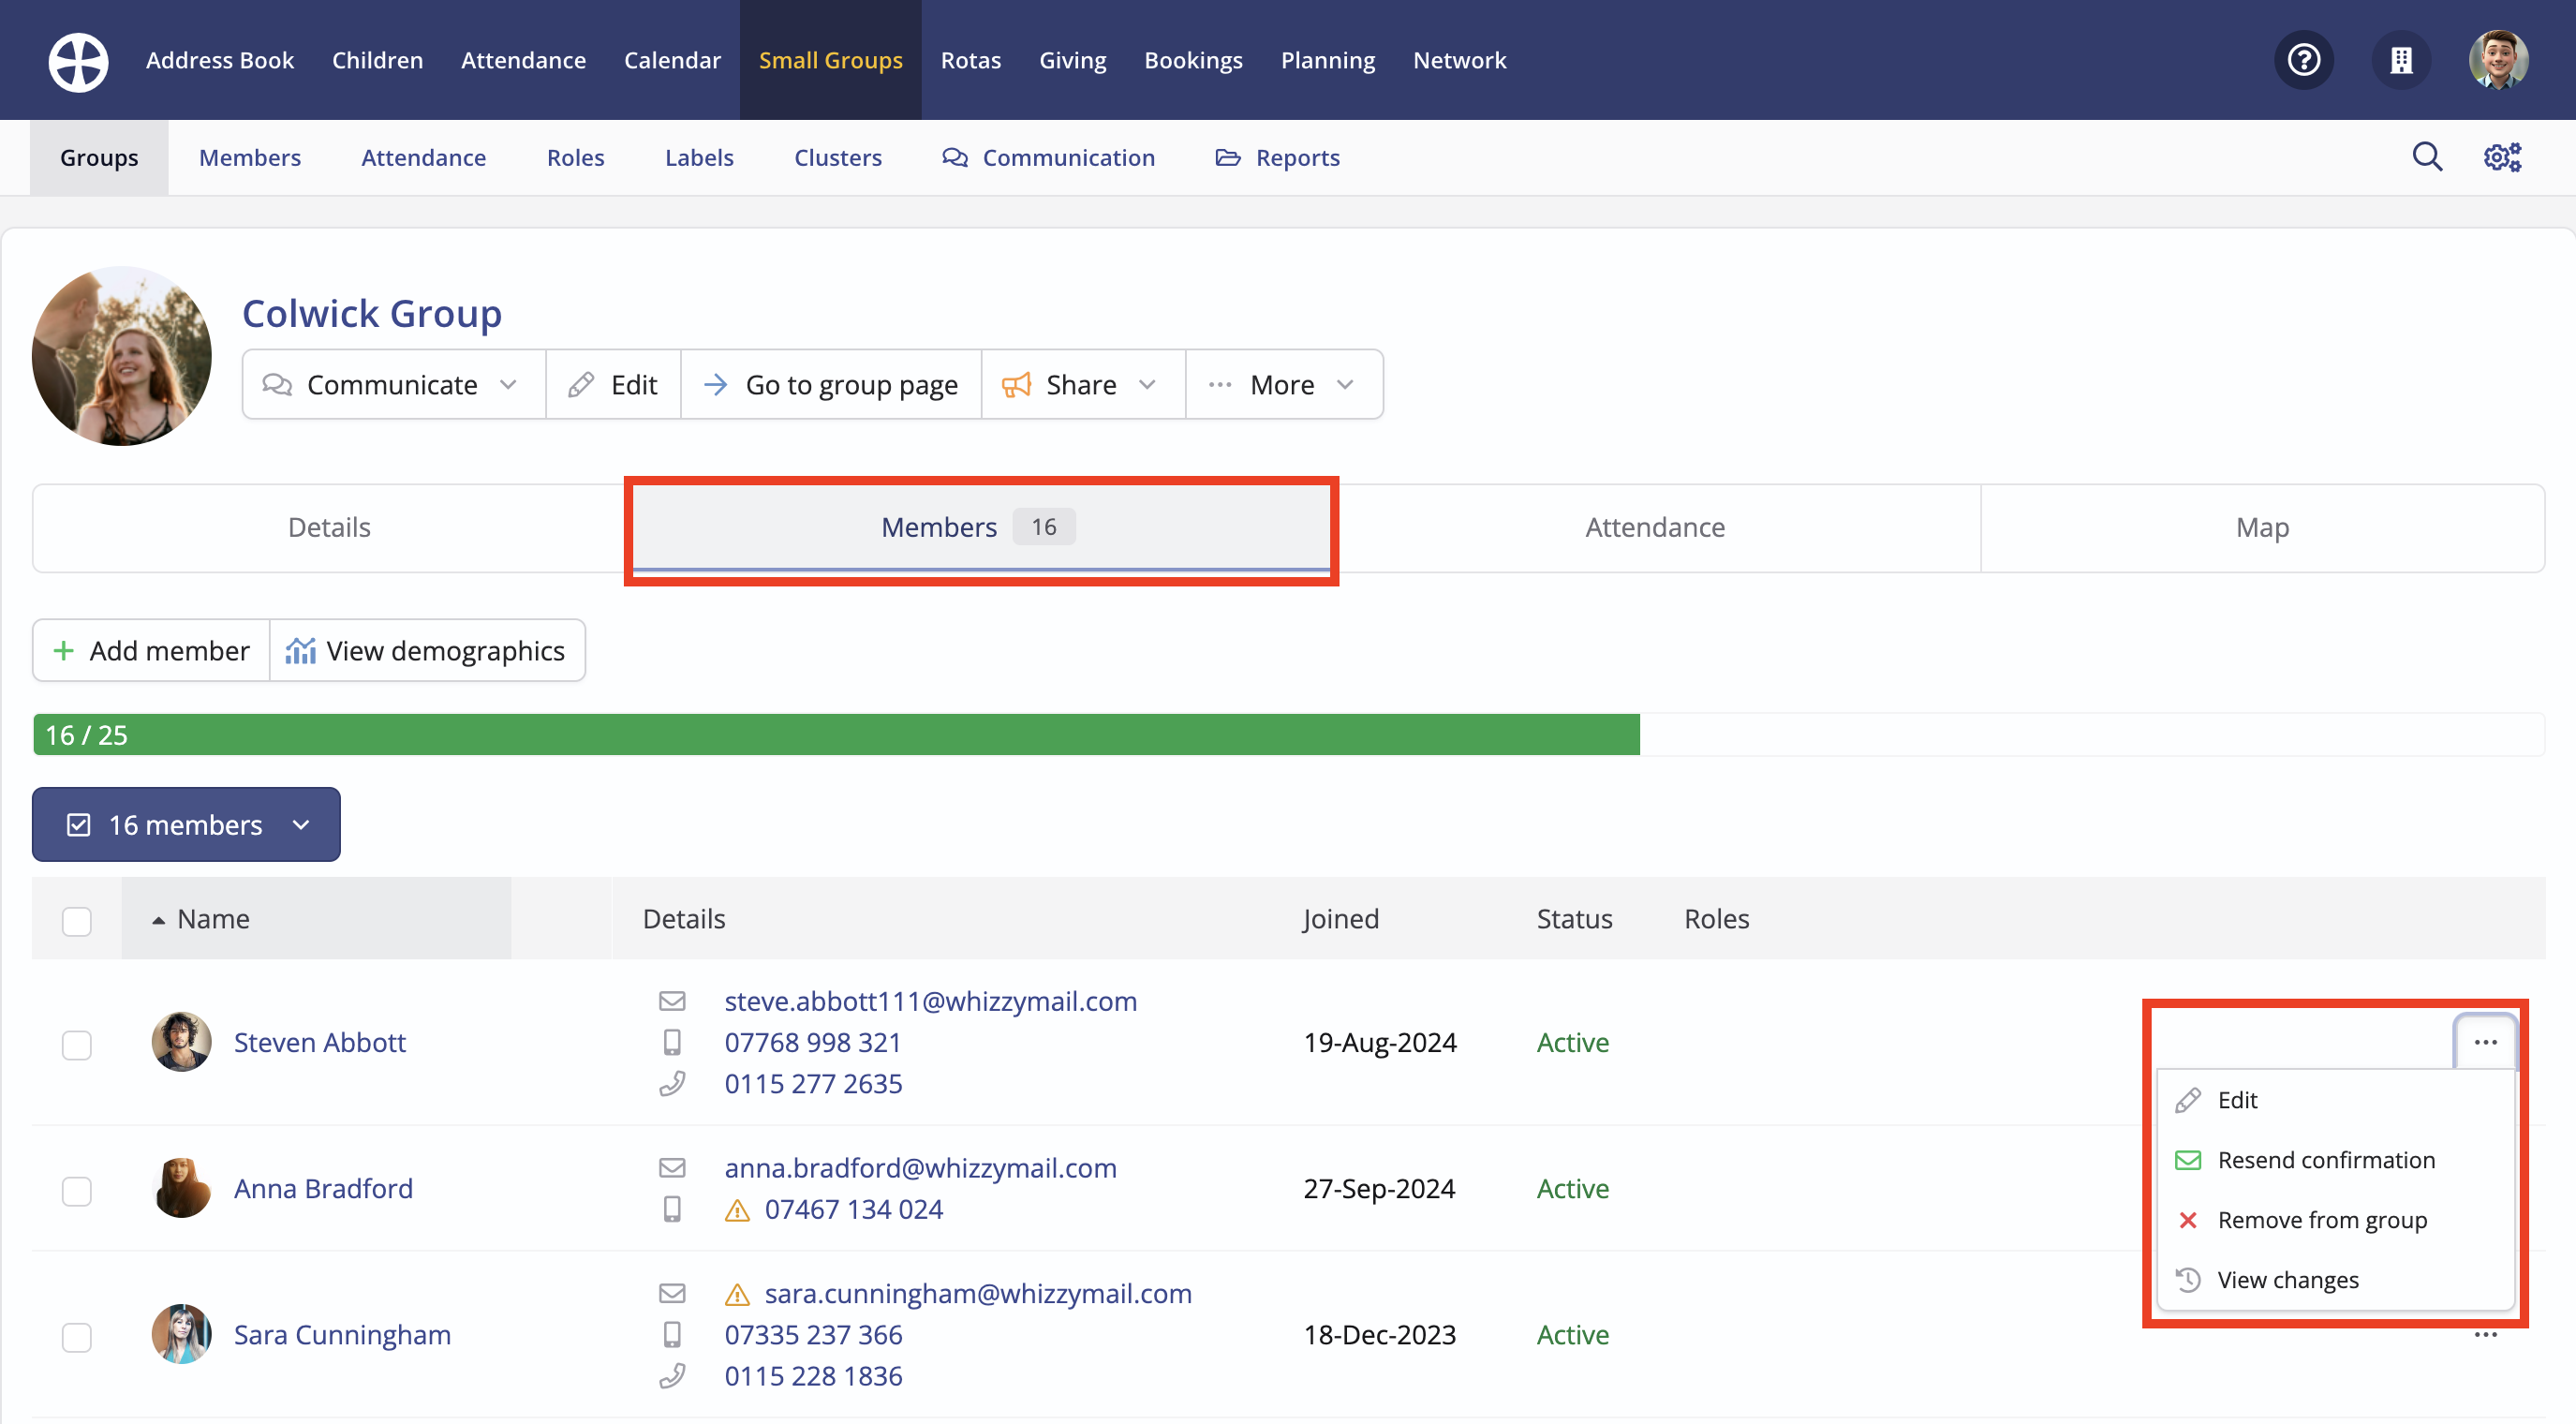The height and width of the screenshot is (1424, 2576).
Task: Tick the checkbox for Steven Abbott
Action: click(x=77, y=1044)
